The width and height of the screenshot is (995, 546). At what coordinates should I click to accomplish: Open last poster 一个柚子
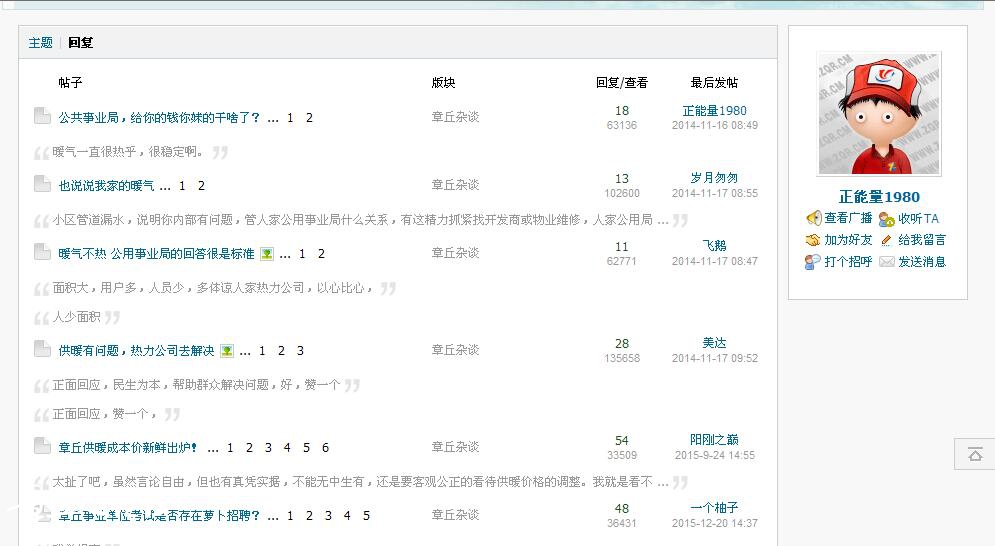coord(715,507)
